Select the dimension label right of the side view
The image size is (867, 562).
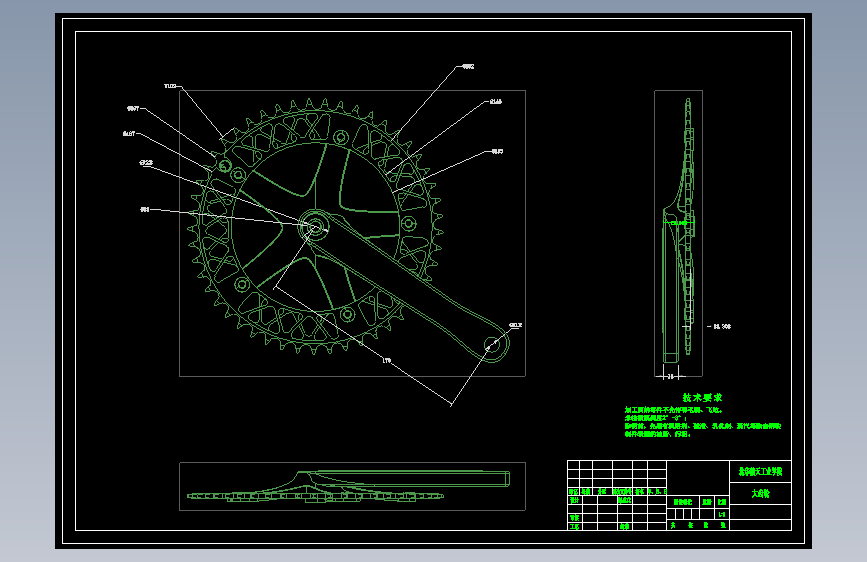click(722, 326)
